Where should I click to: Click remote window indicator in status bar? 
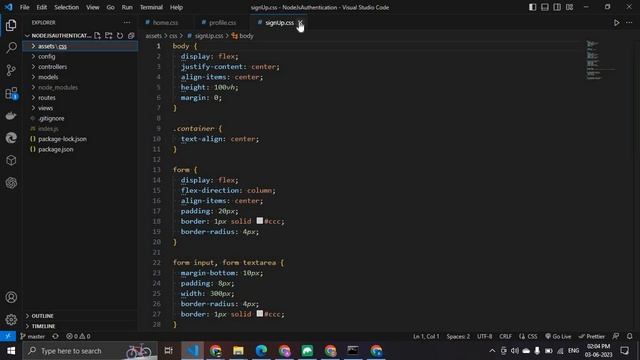click(8, 336)
